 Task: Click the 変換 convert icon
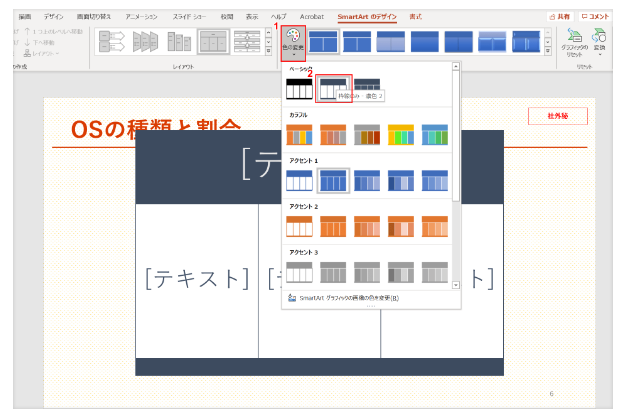[600, 37]
